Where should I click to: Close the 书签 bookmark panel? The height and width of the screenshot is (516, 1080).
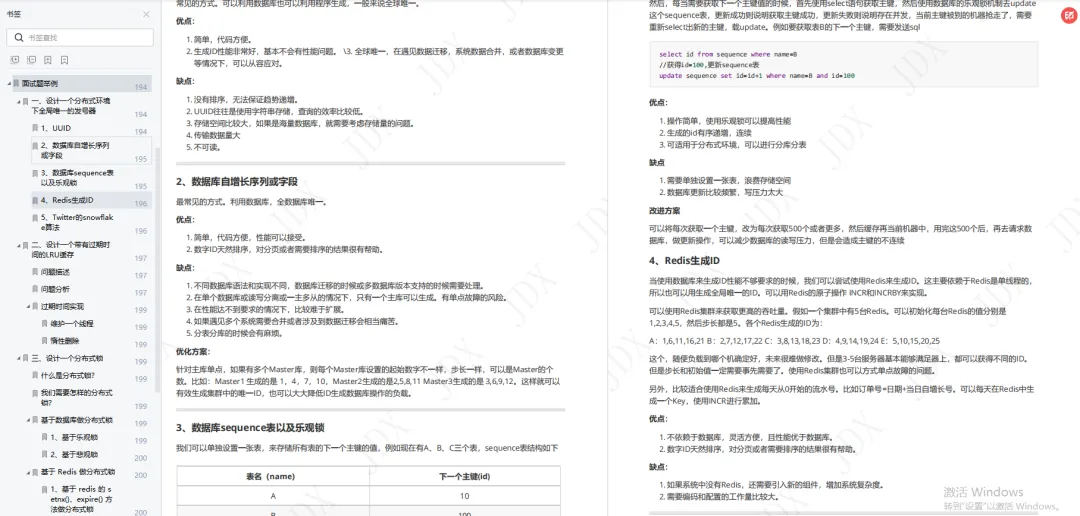(146, 14)
